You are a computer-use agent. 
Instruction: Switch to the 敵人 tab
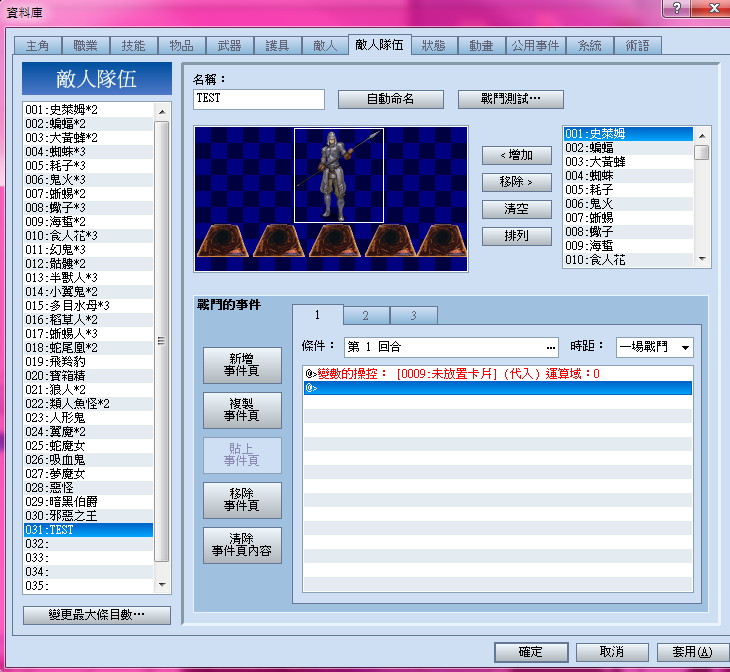coord(324,46)
